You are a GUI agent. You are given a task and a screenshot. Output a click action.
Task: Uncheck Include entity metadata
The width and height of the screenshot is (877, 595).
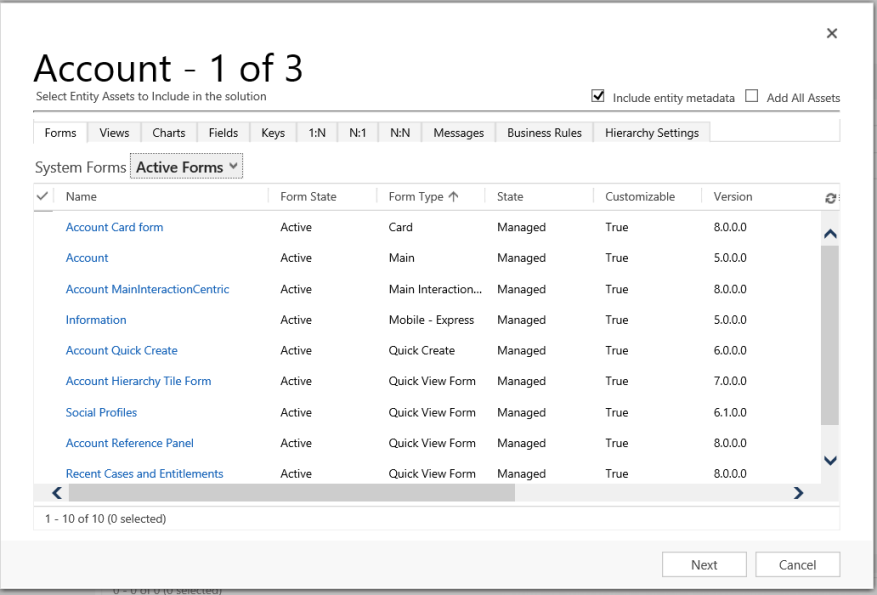coord(598,97)
